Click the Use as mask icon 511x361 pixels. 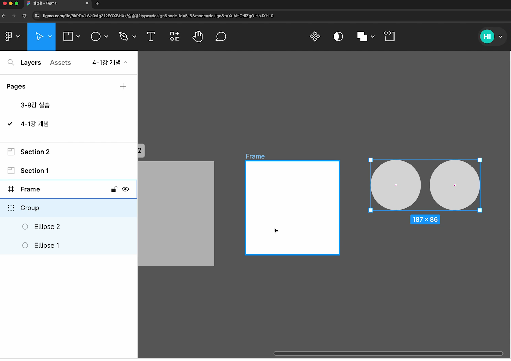(338, 36)
